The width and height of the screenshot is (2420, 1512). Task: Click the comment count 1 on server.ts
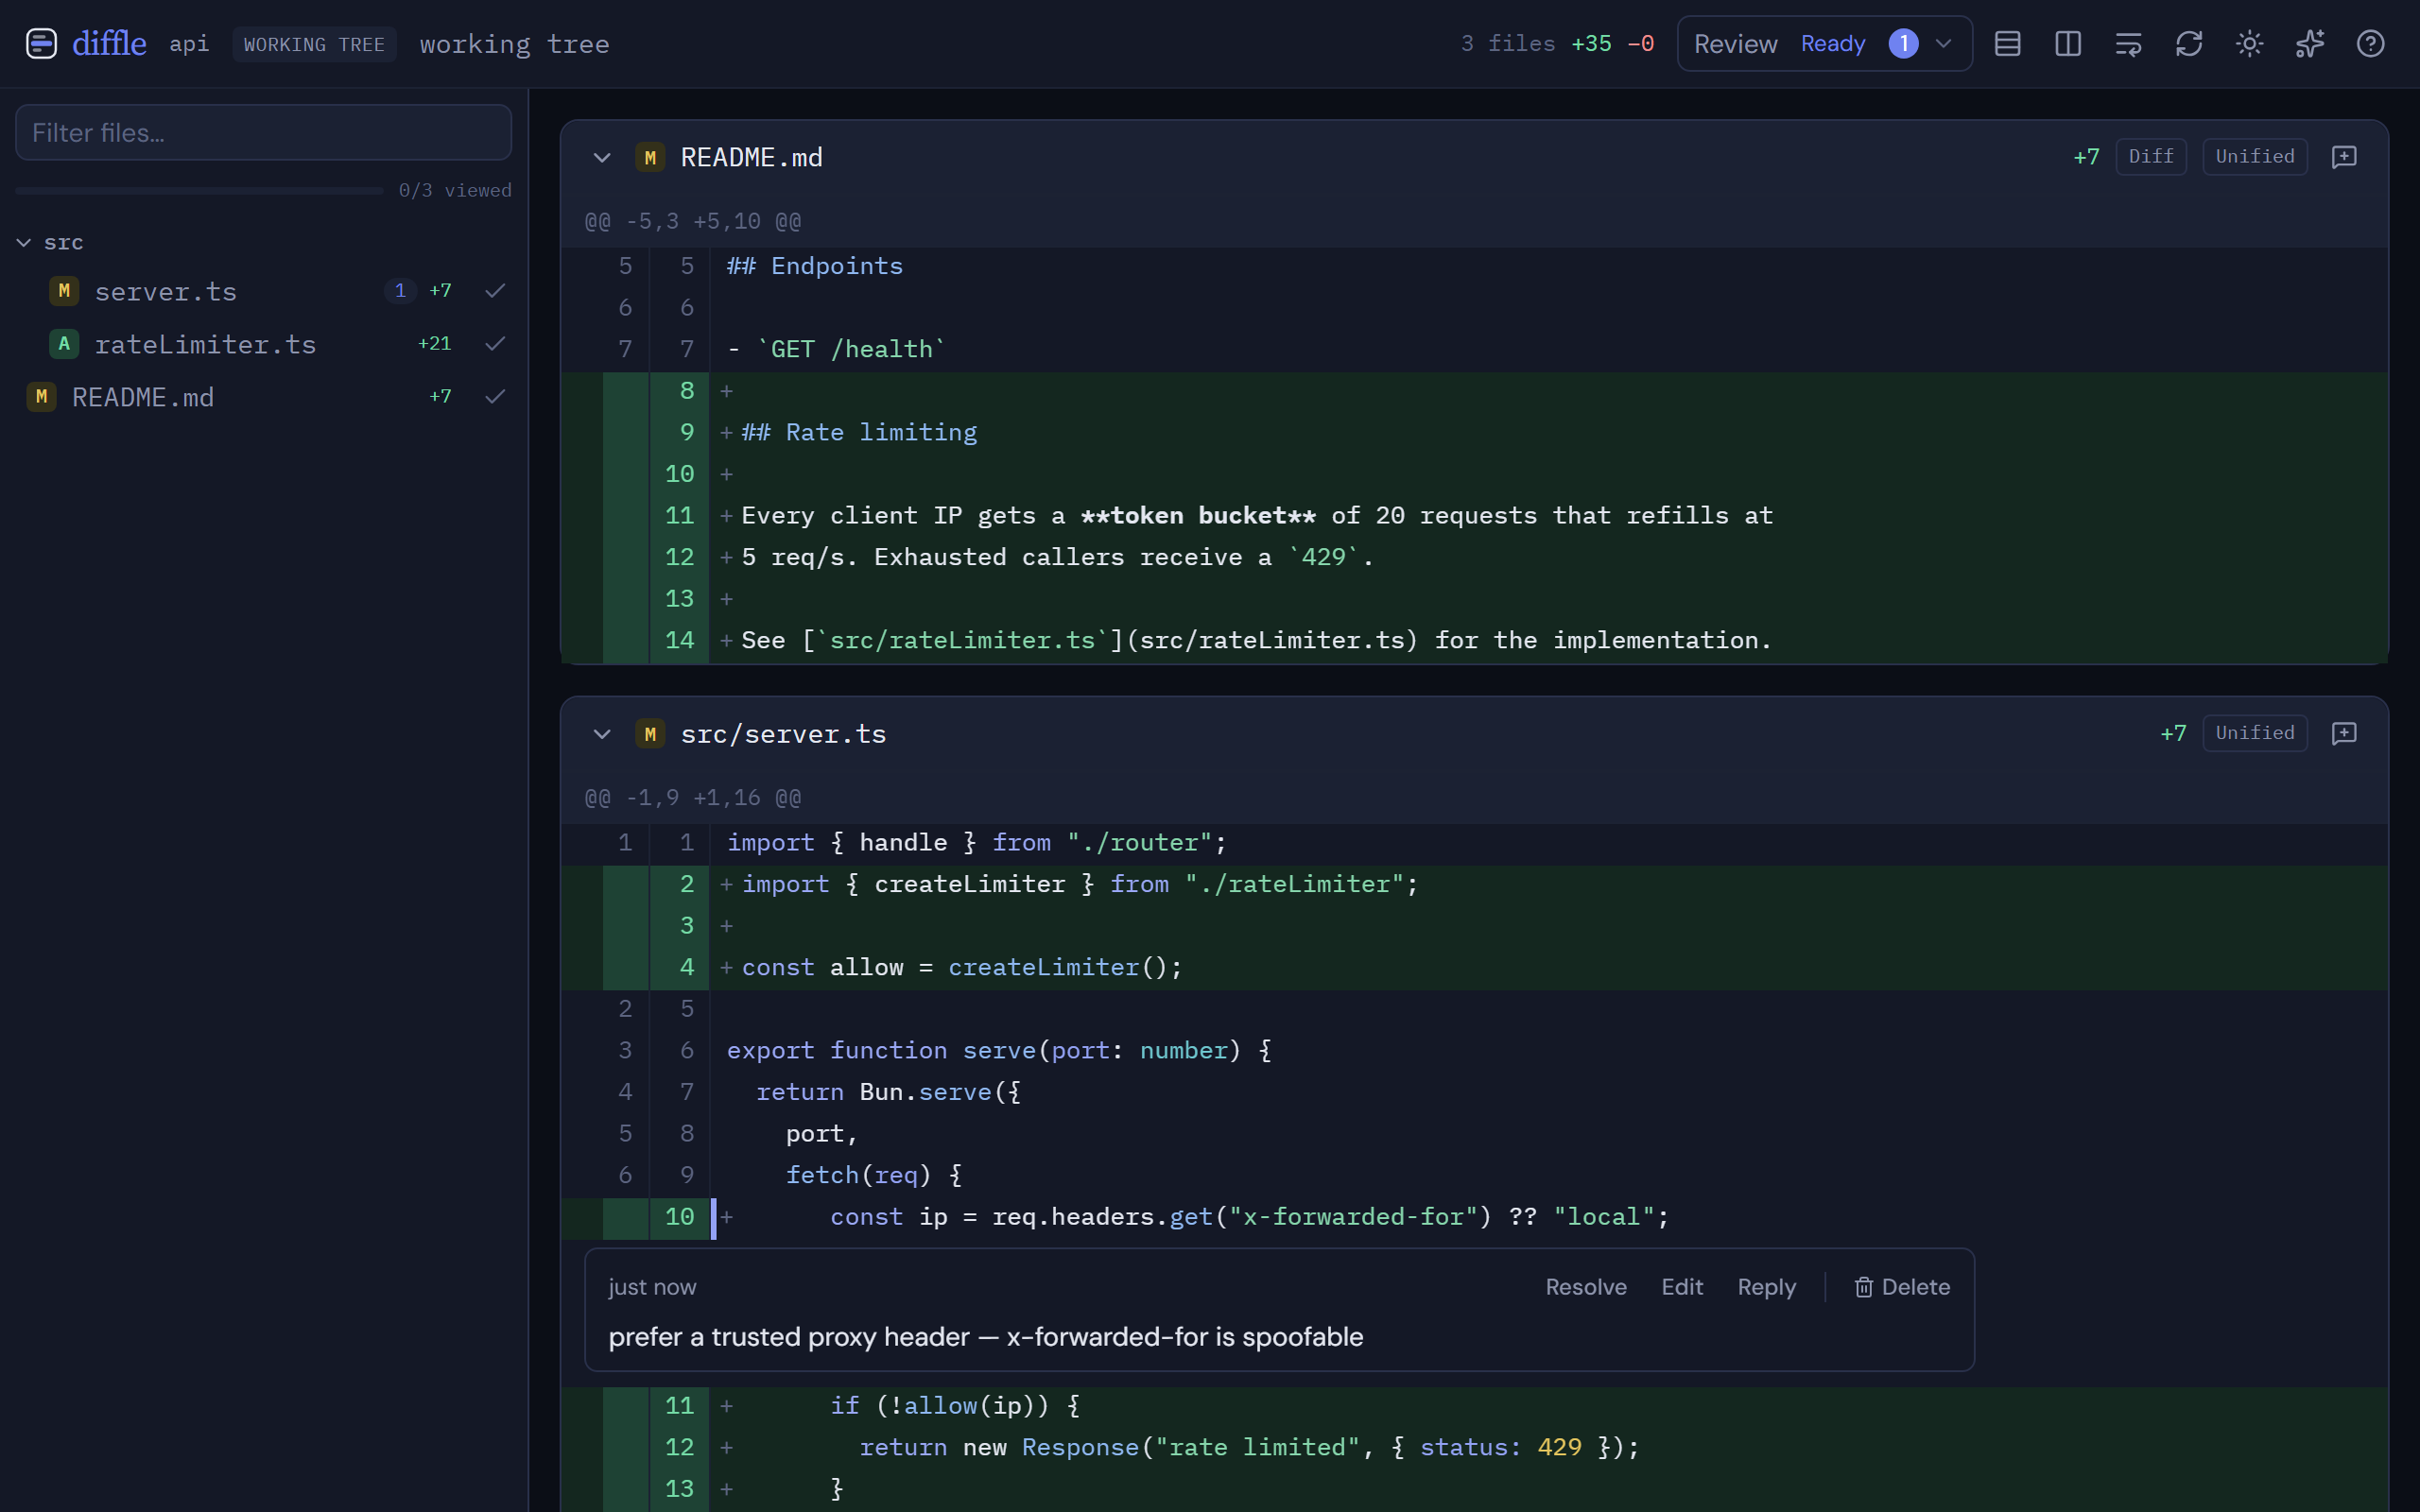pos(400,291)
